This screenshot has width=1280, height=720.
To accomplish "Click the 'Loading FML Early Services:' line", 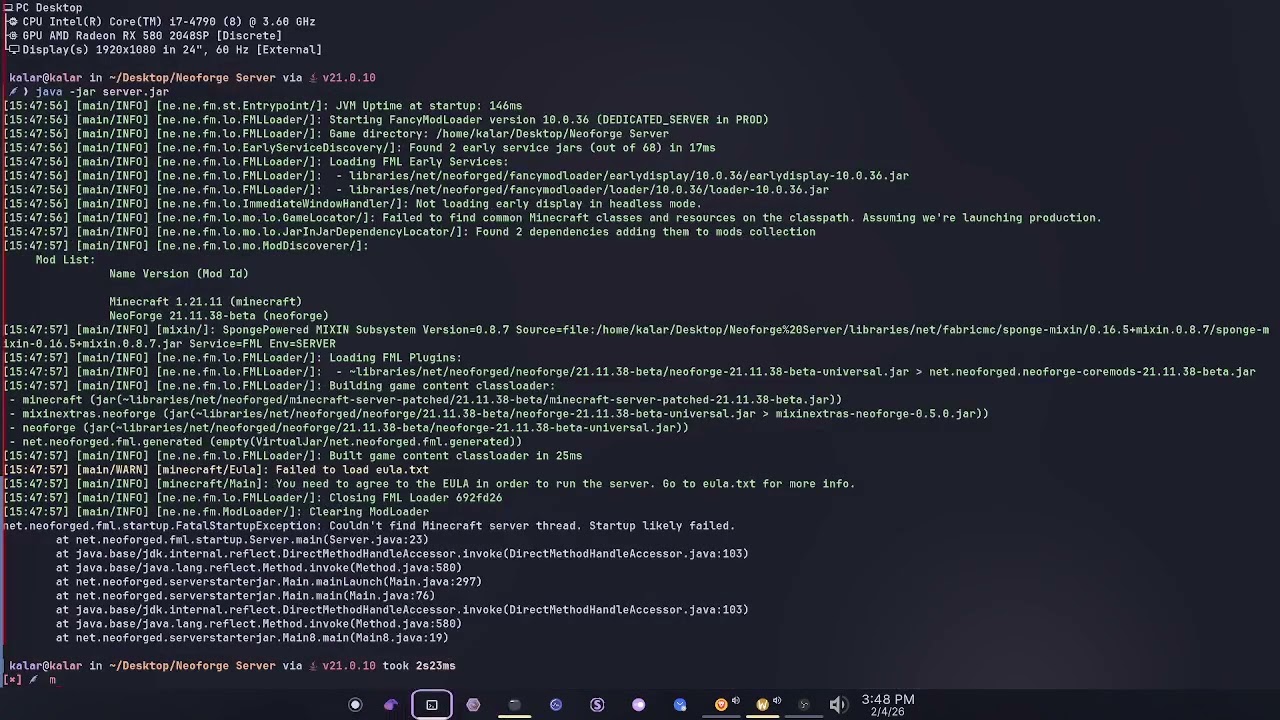I will (256, 161).
